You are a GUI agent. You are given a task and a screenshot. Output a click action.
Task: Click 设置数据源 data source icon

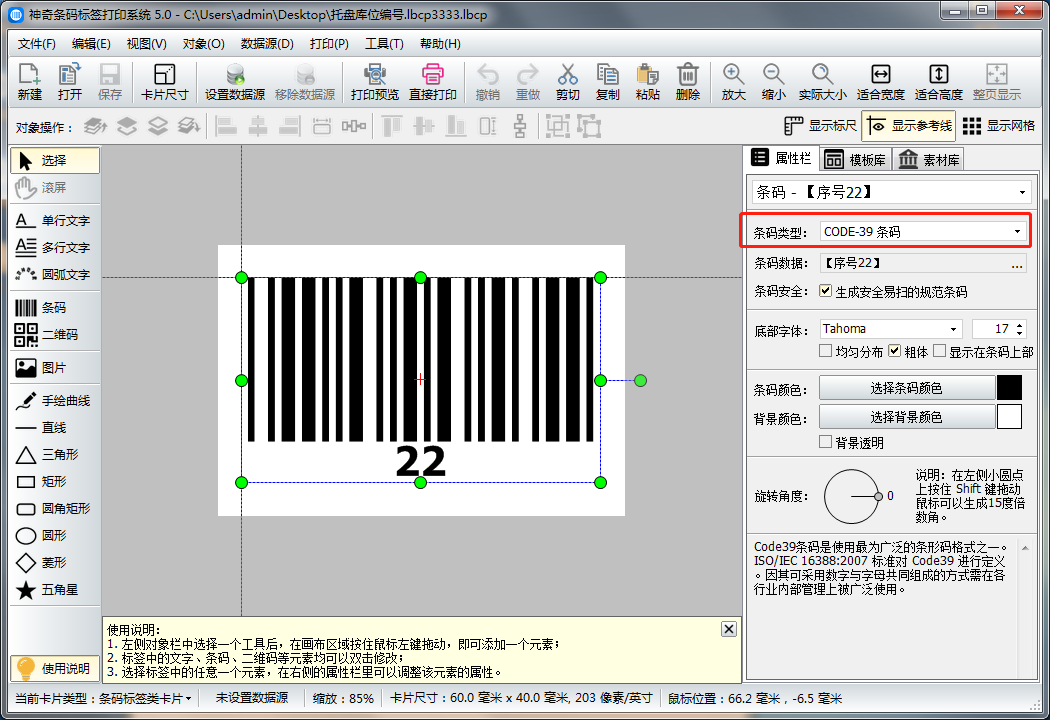(235, 82)
